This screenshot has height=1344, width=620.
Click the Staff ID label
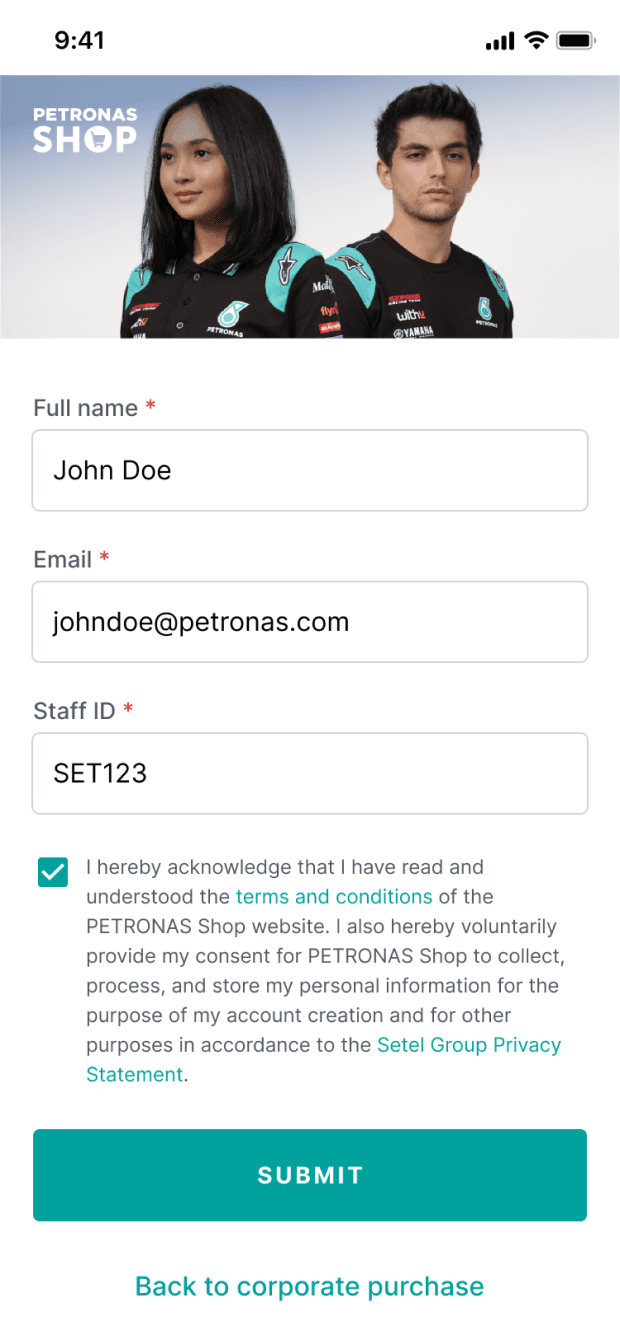(x=74, y=711)
